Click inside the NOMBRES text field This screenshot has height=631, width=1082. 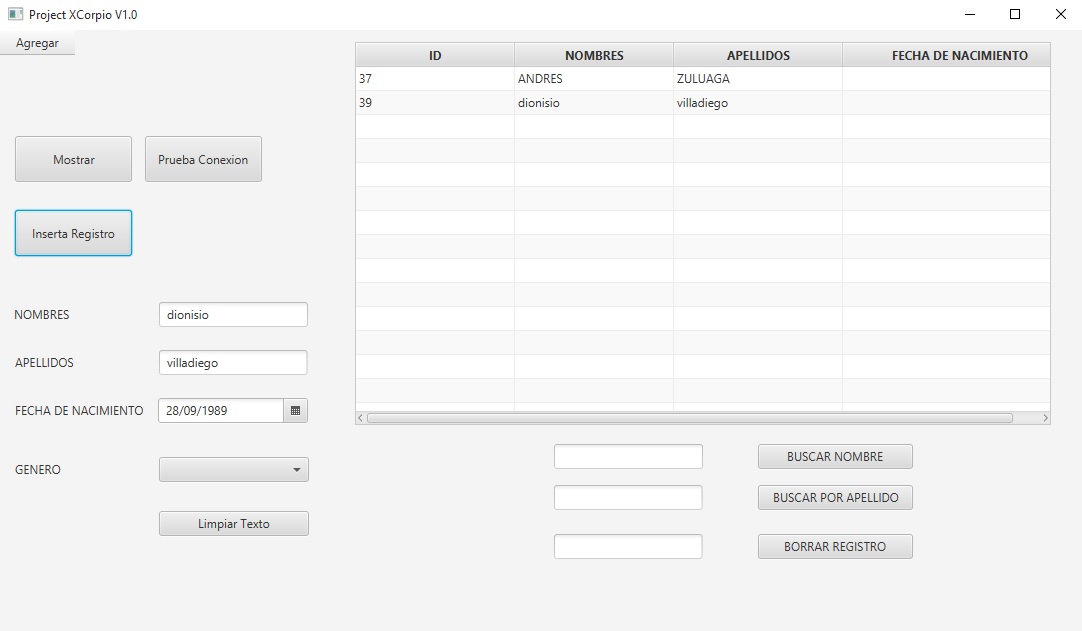point(233,314)
